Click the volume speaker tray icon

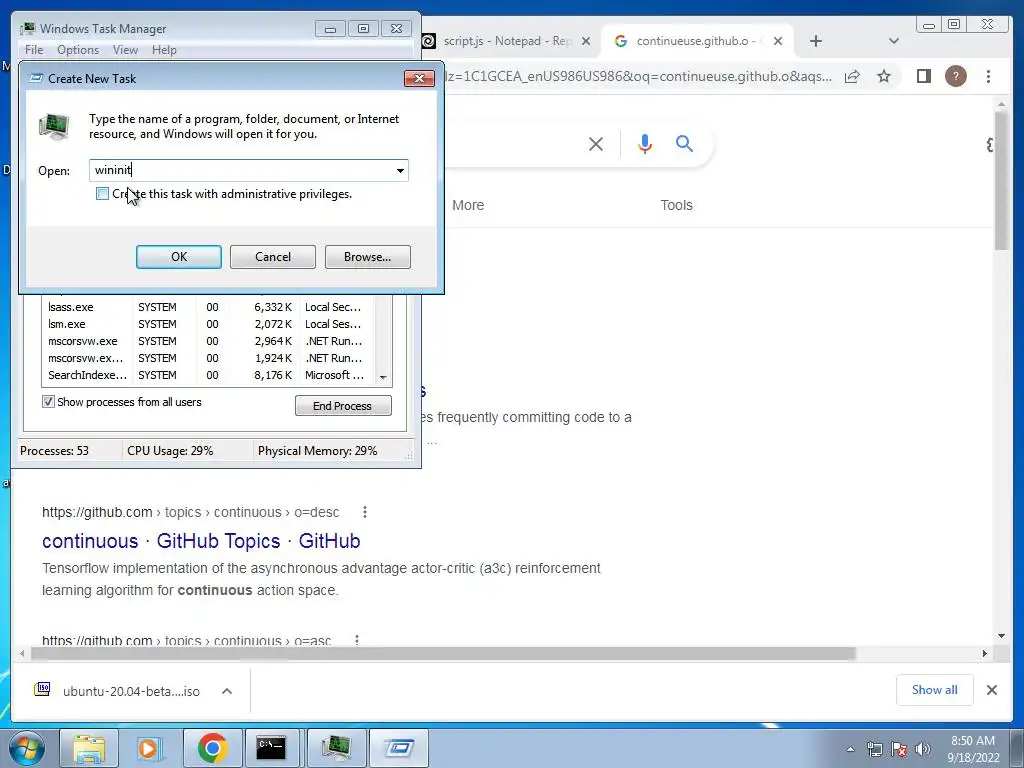coord(923,749)
